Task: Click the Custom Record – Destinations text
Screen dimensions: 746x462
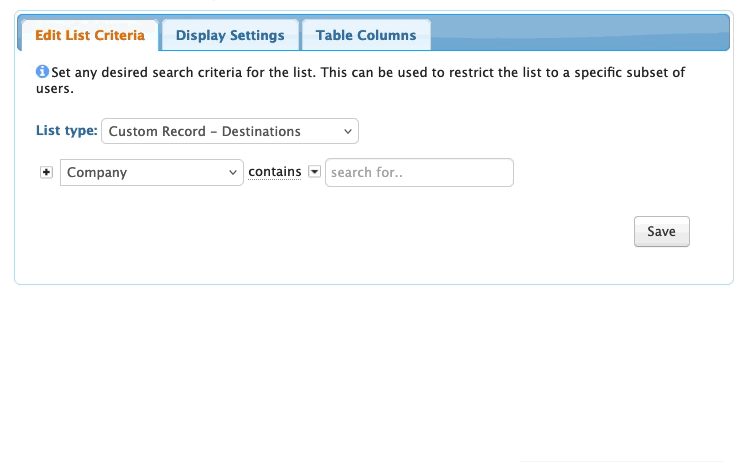Action: point(204,131)
